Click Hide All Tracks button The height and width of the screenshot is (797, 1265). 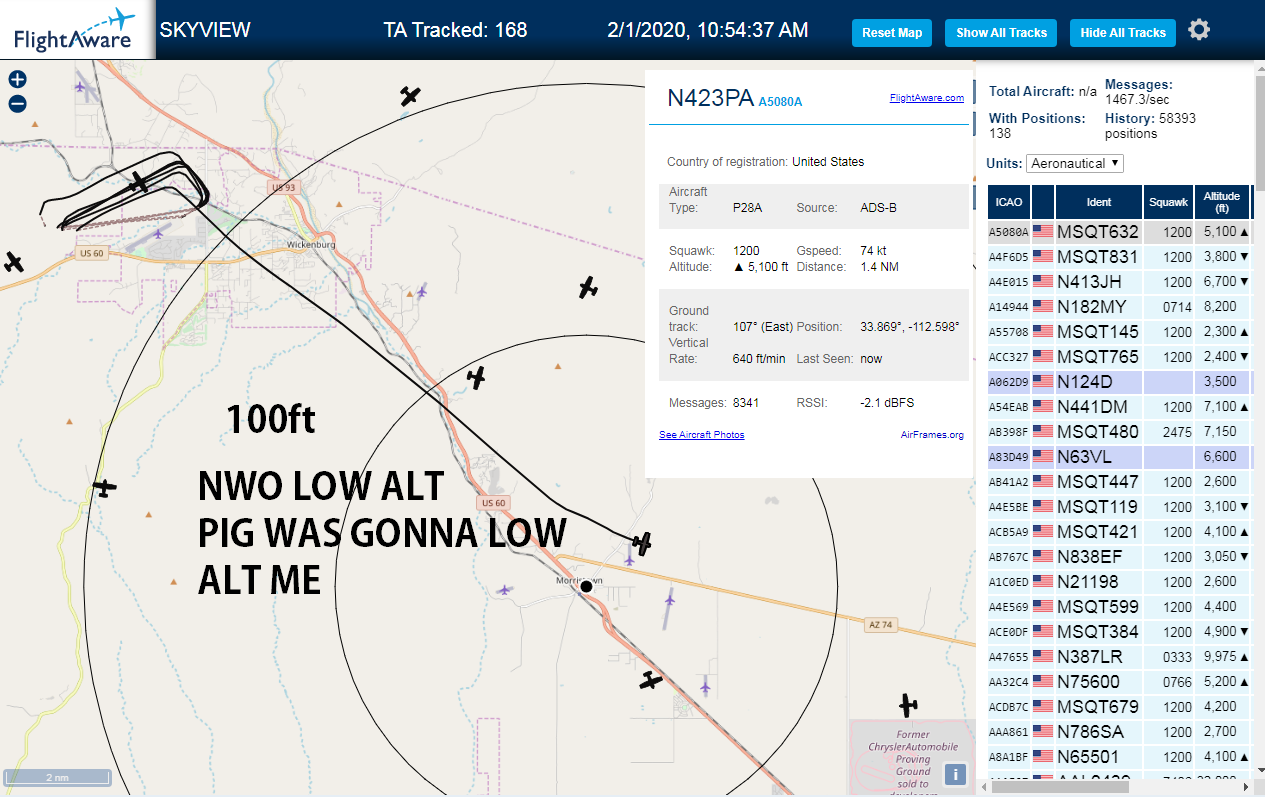1123,32
